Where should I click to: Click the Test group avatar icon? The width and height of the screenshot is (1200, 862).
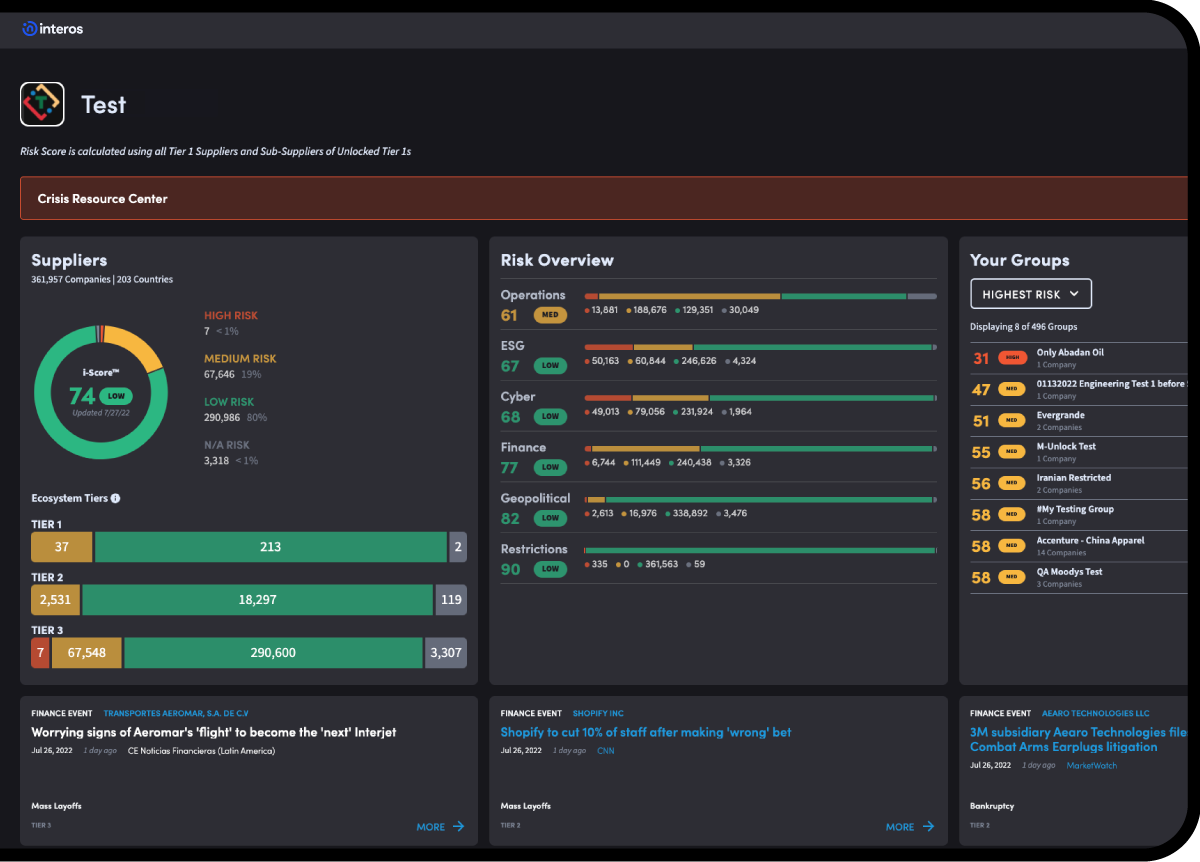[42, 104]
